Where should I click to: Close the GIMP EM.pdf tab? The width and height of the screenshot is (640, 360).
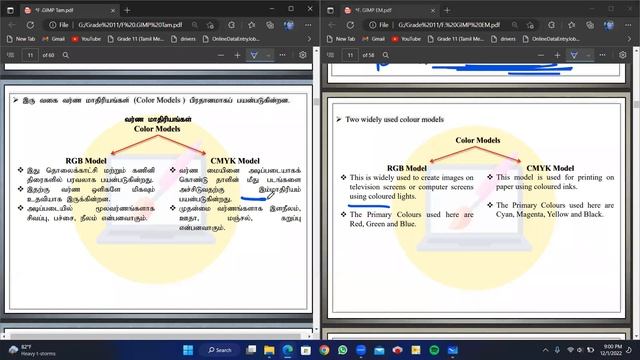point(433,10)
